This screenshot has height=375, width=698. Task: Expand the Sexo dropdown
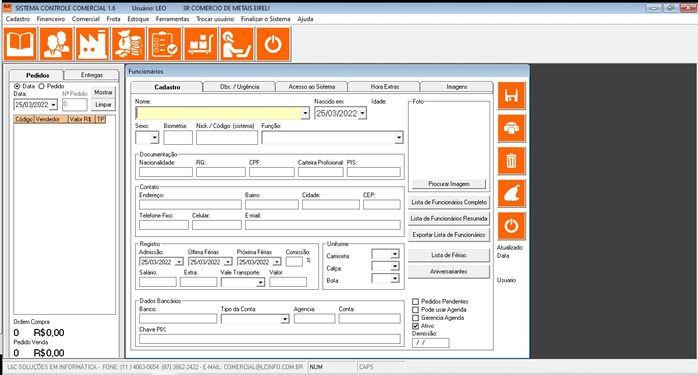[154, 138]
